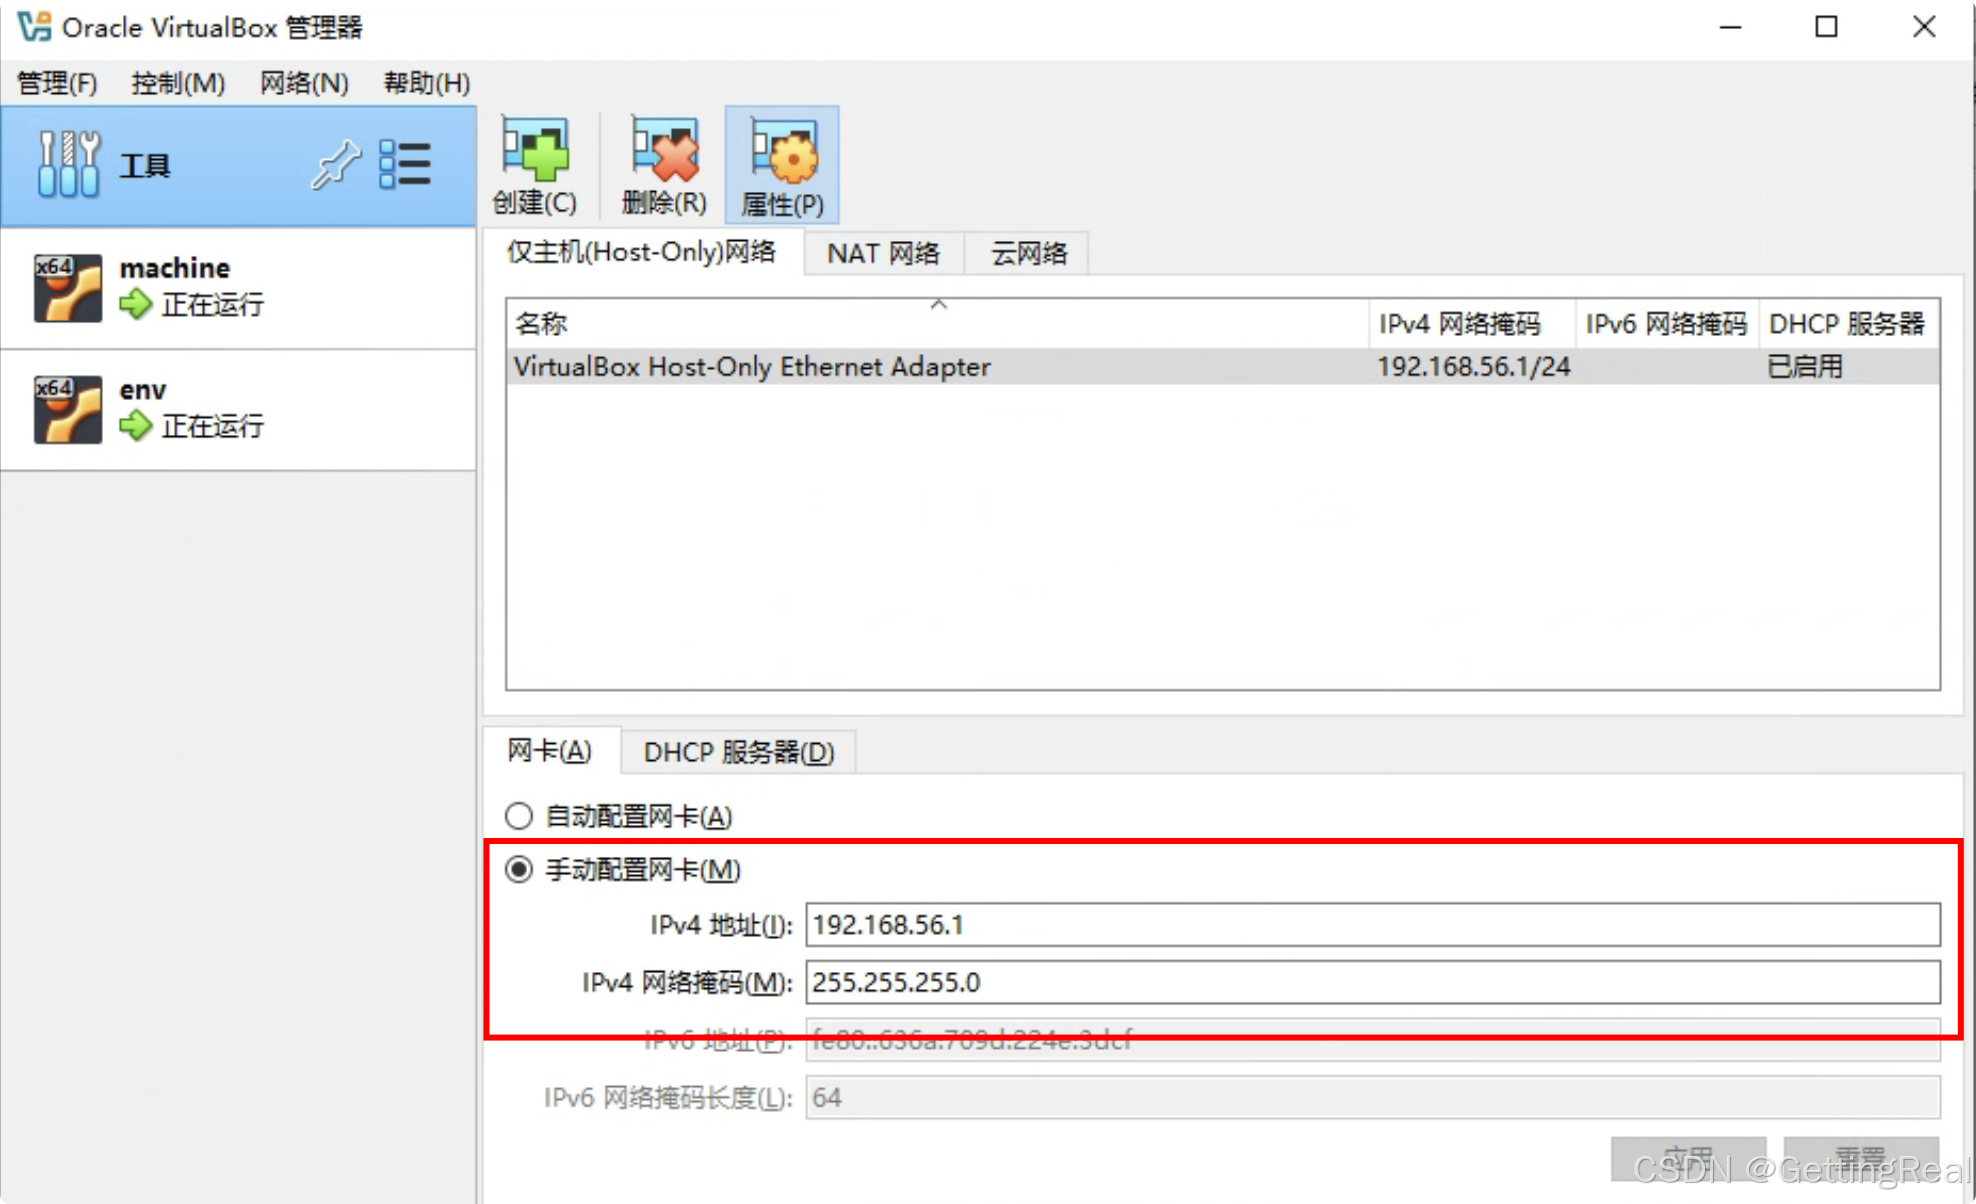Select the env VM icon
This screenshot has height=1204, width=1976.
pos(68,409)
